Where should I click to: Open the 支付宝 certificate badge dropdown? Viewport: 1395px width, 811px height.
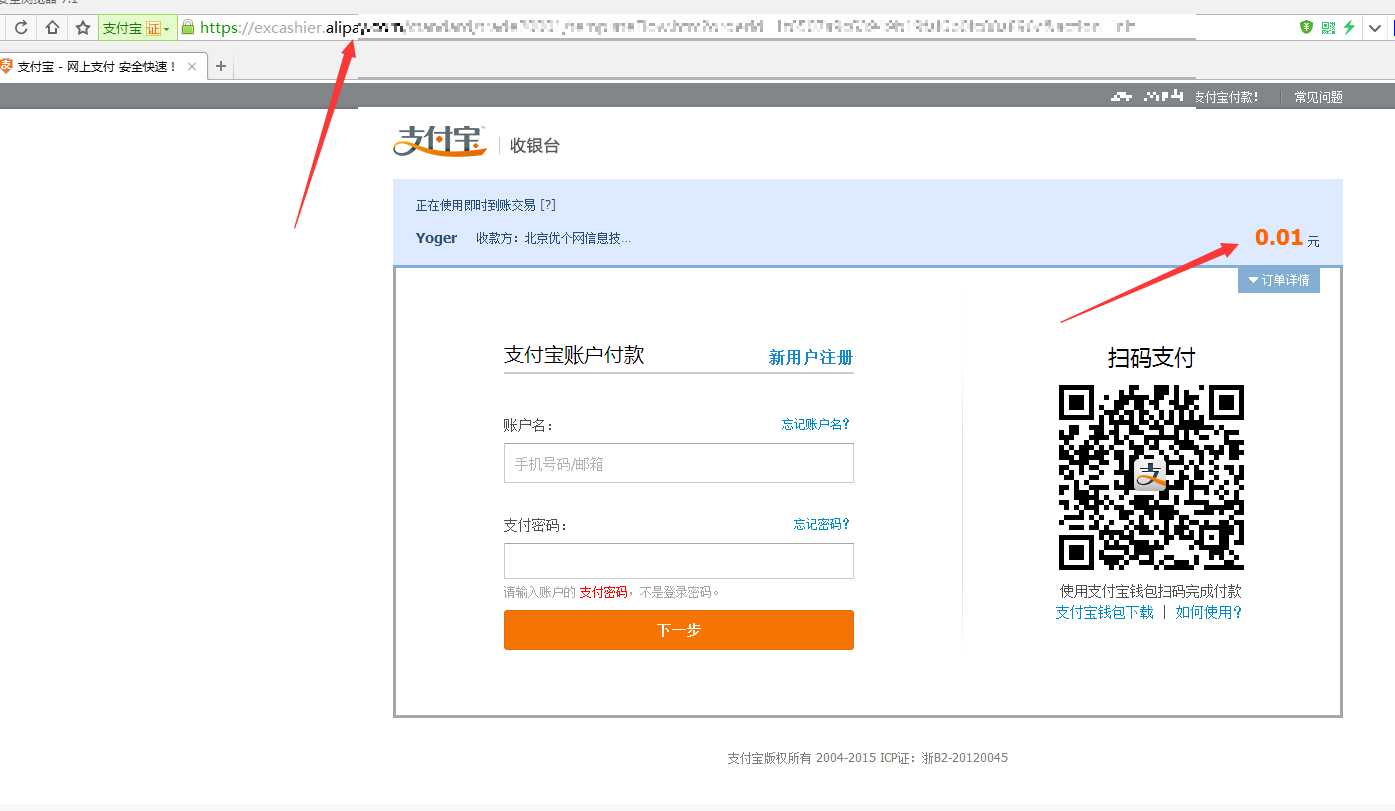click(137, 28)
